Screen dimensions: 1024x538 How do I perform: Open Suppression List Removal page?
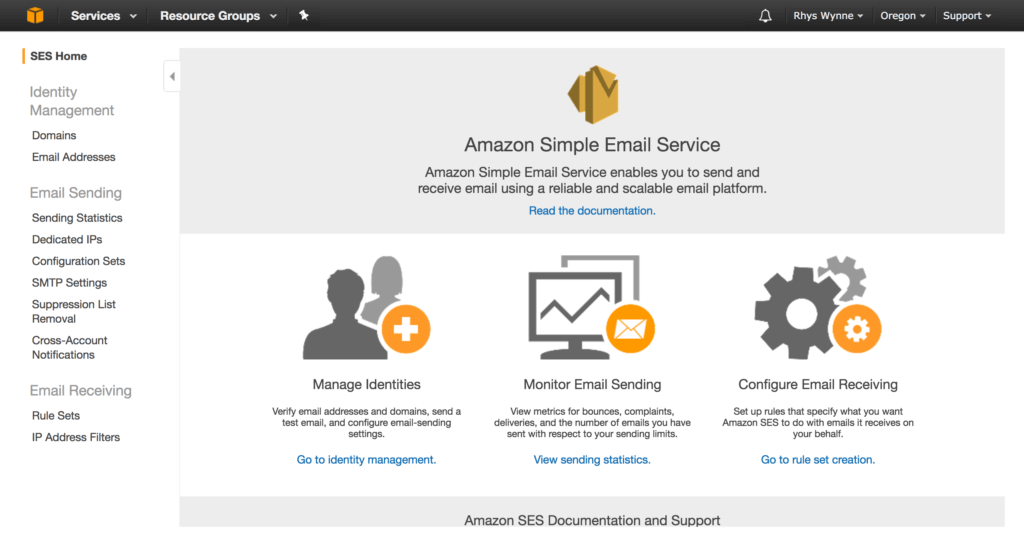pos(74,311)
